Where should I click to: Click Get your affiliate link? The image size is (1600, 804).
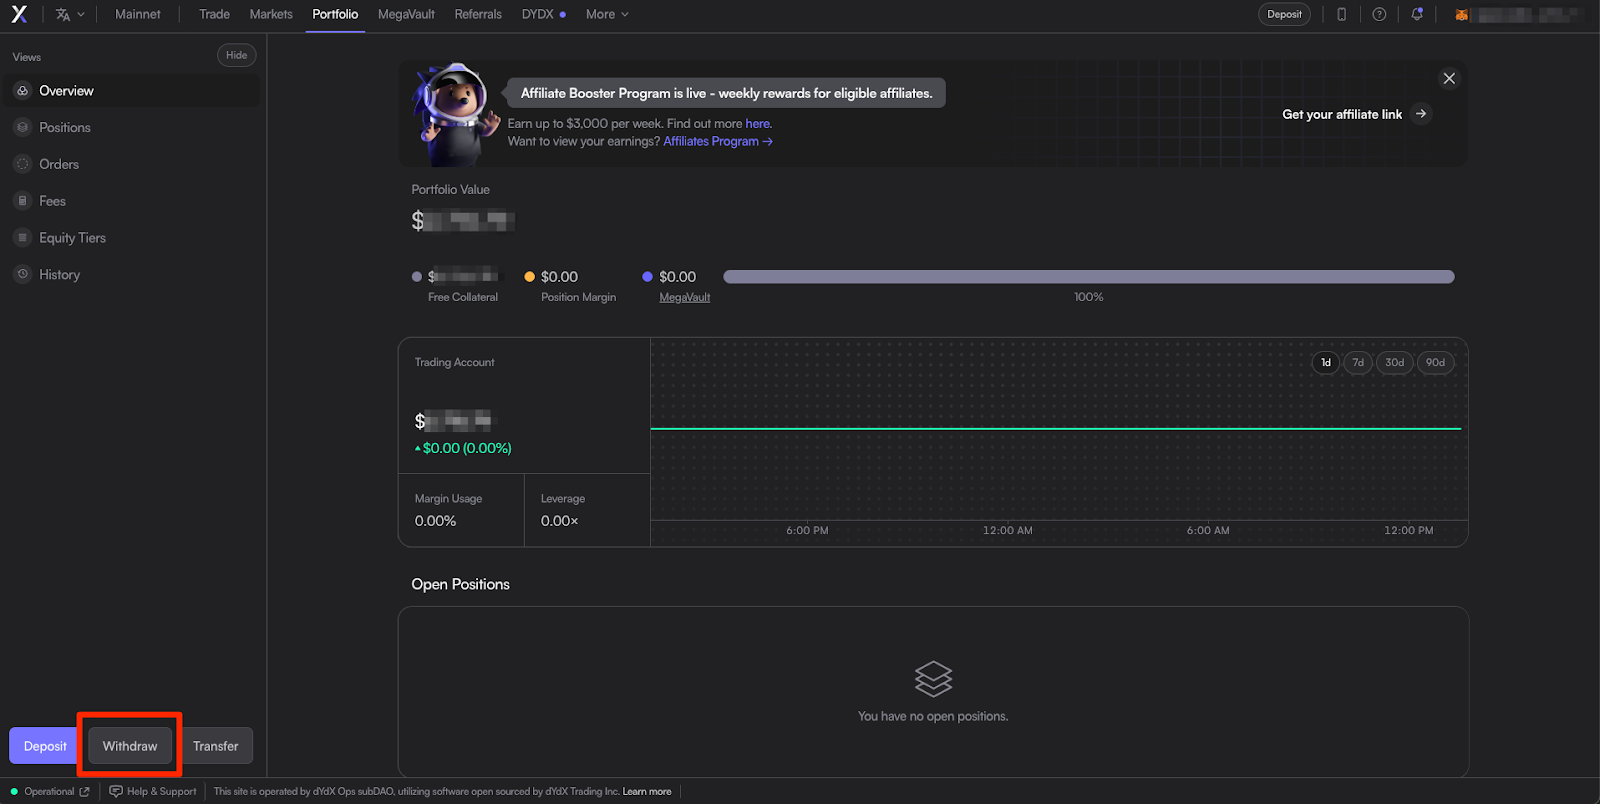point(1342,114)
